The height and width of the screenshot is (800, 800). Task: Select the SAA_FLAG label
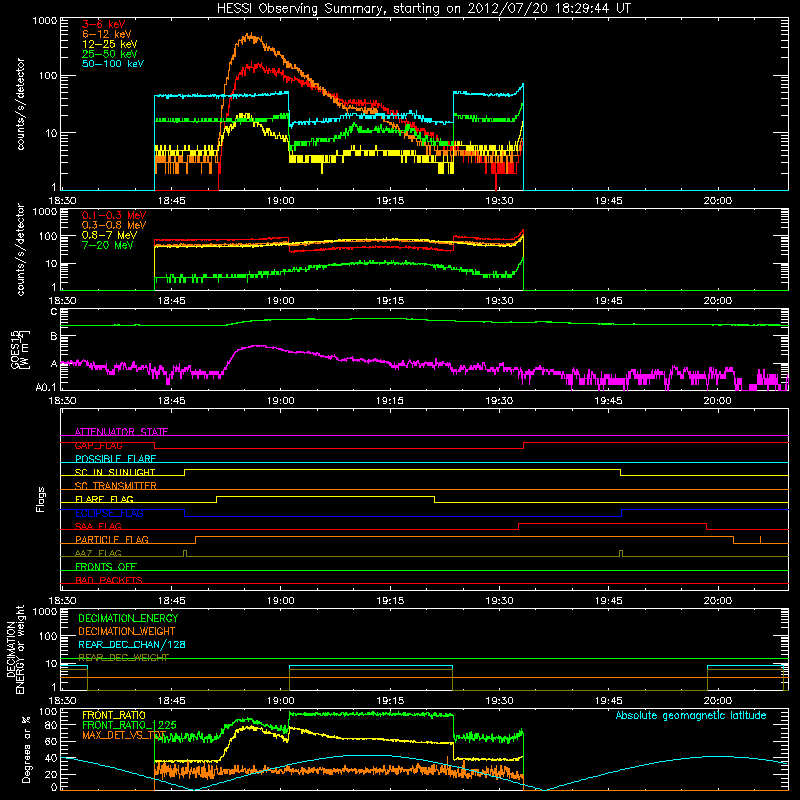point(98,526)
